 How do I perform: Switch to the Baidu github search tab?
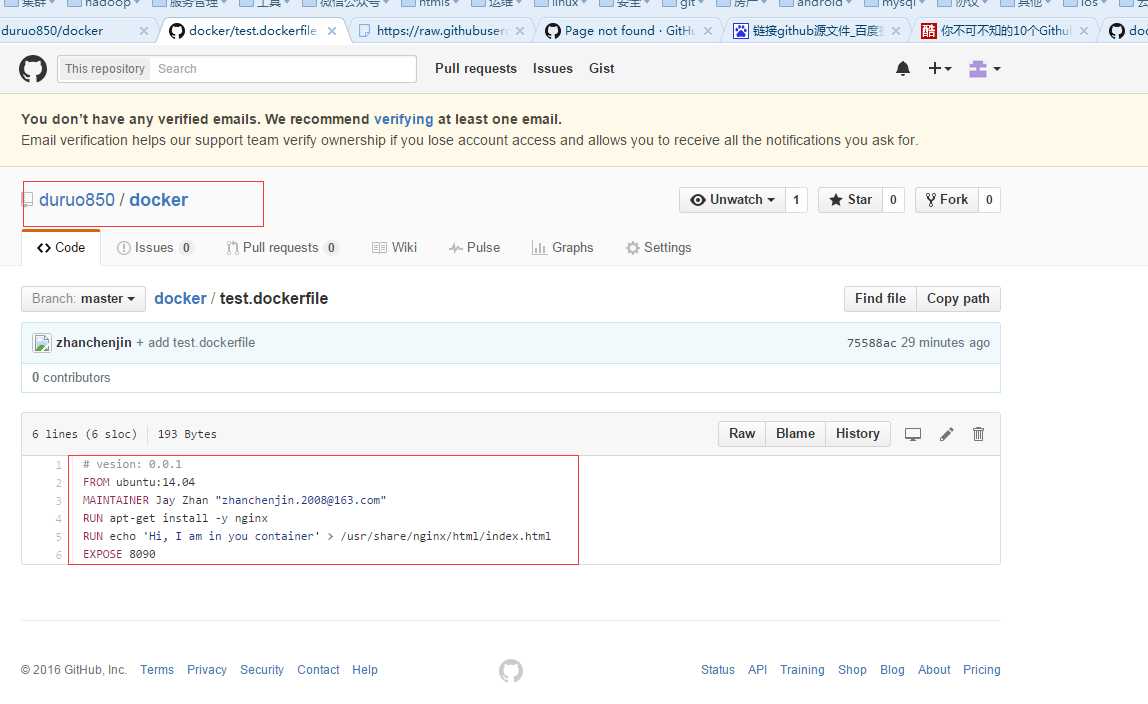816,31
